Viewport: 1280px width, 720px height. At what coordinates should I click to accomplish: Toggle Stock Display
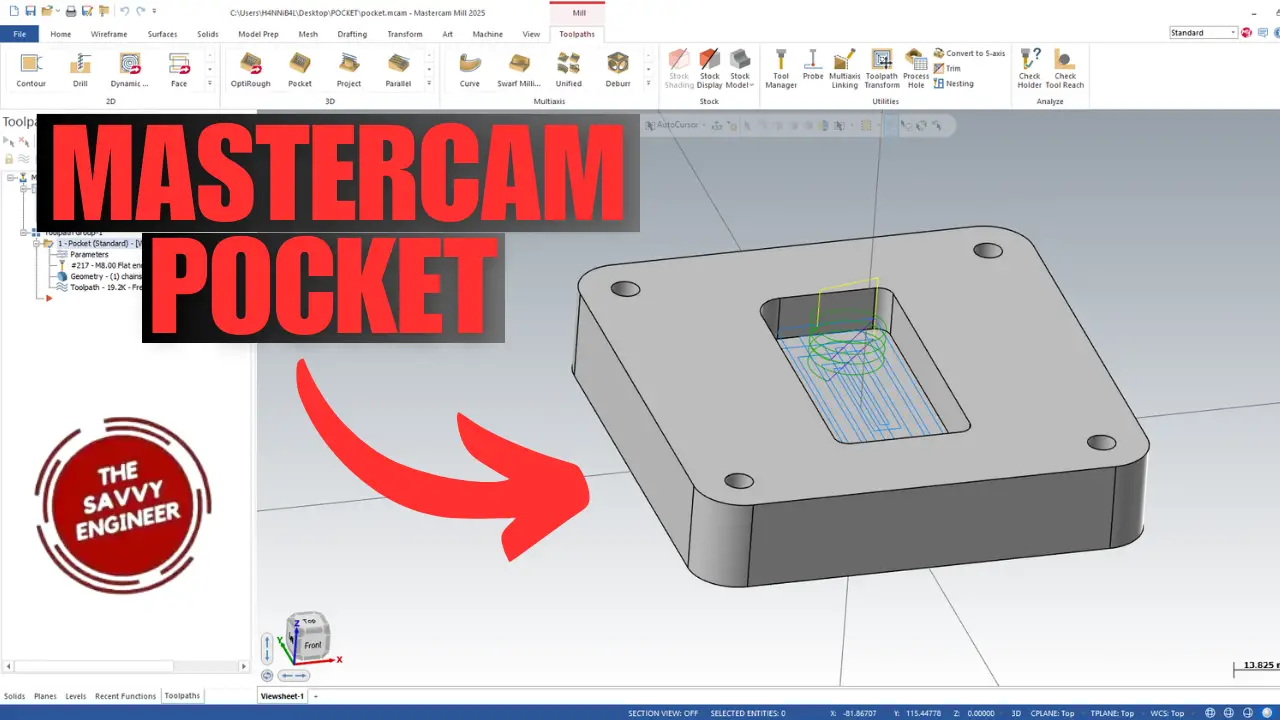point(710,69)
